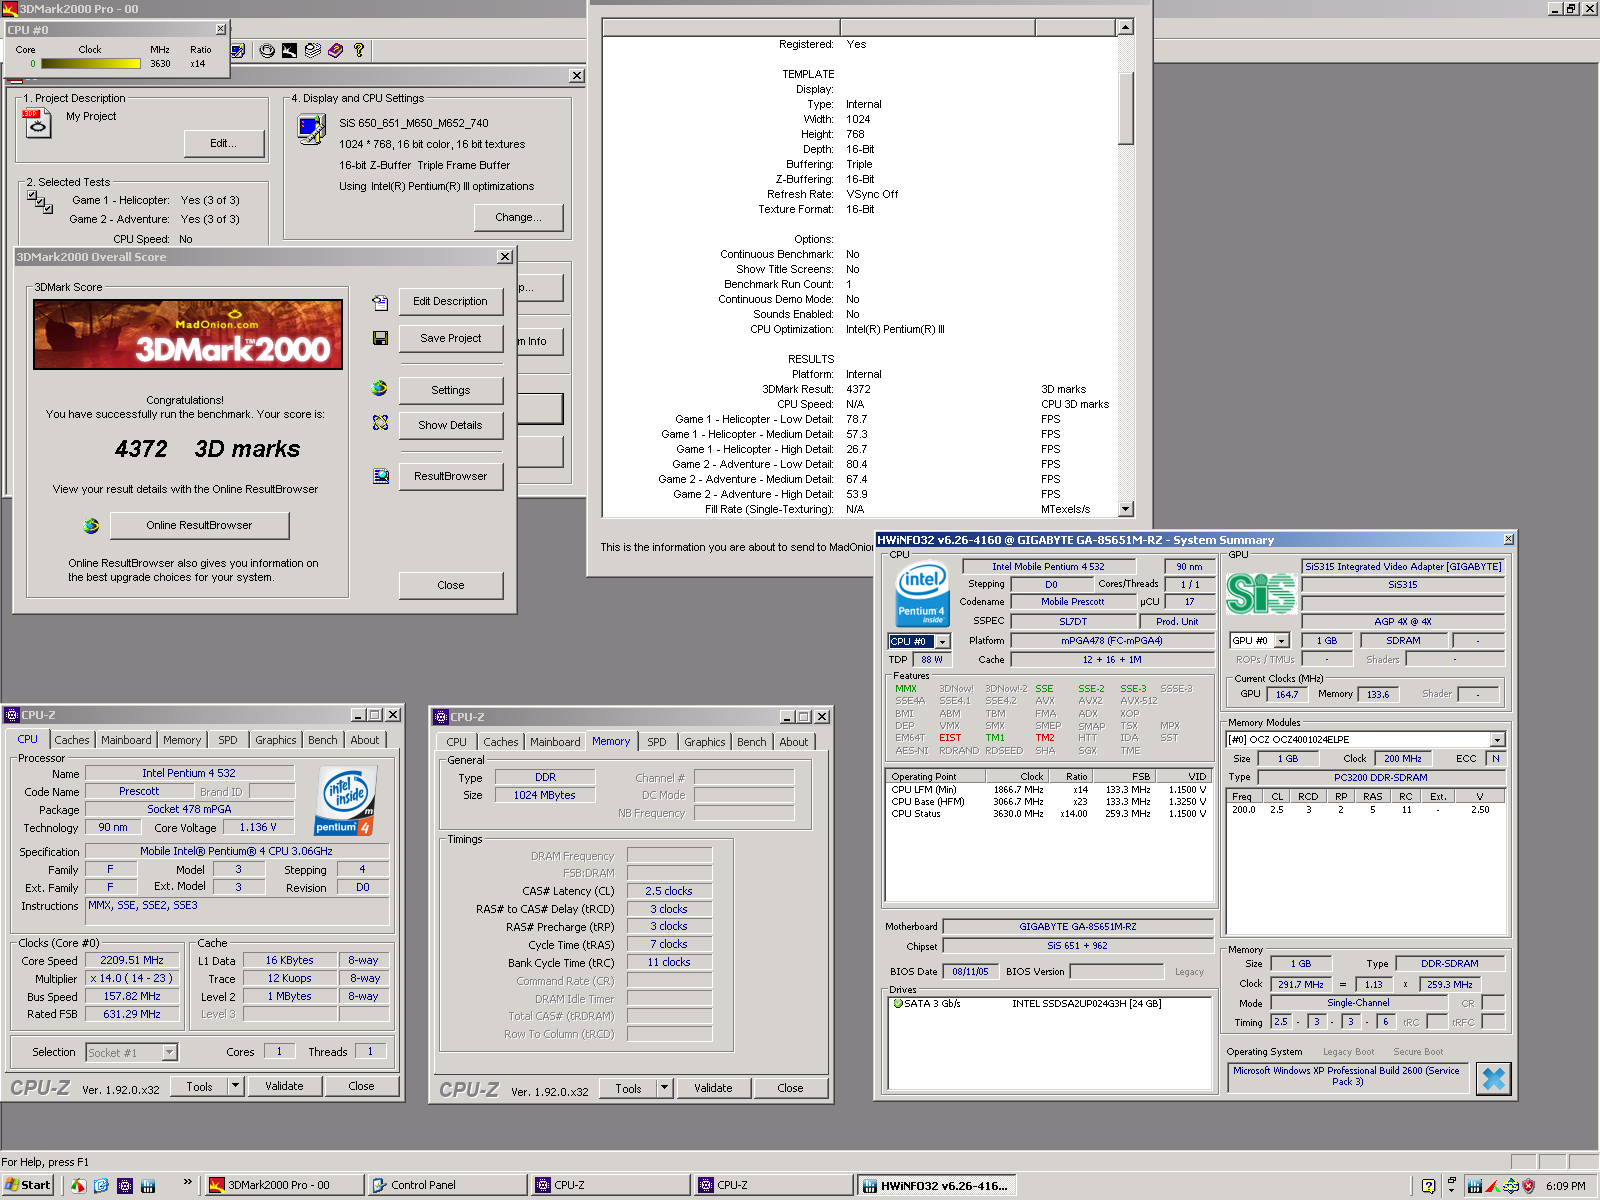Click the floppy disk icon beside Save Project
This screenshot has height=1200, width=1600.
coord(380,339)
